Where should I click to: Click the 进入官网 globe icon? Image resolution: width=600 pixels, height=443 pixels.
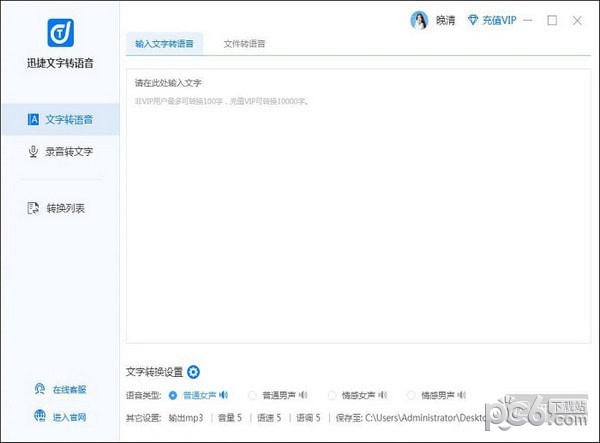40,416
